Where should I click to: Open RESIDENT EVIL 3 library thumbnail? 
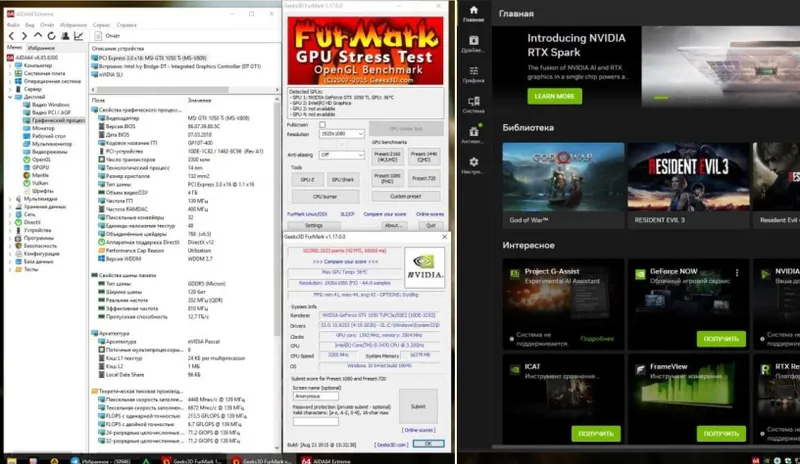pyautogui.click(x=688, y=177)
